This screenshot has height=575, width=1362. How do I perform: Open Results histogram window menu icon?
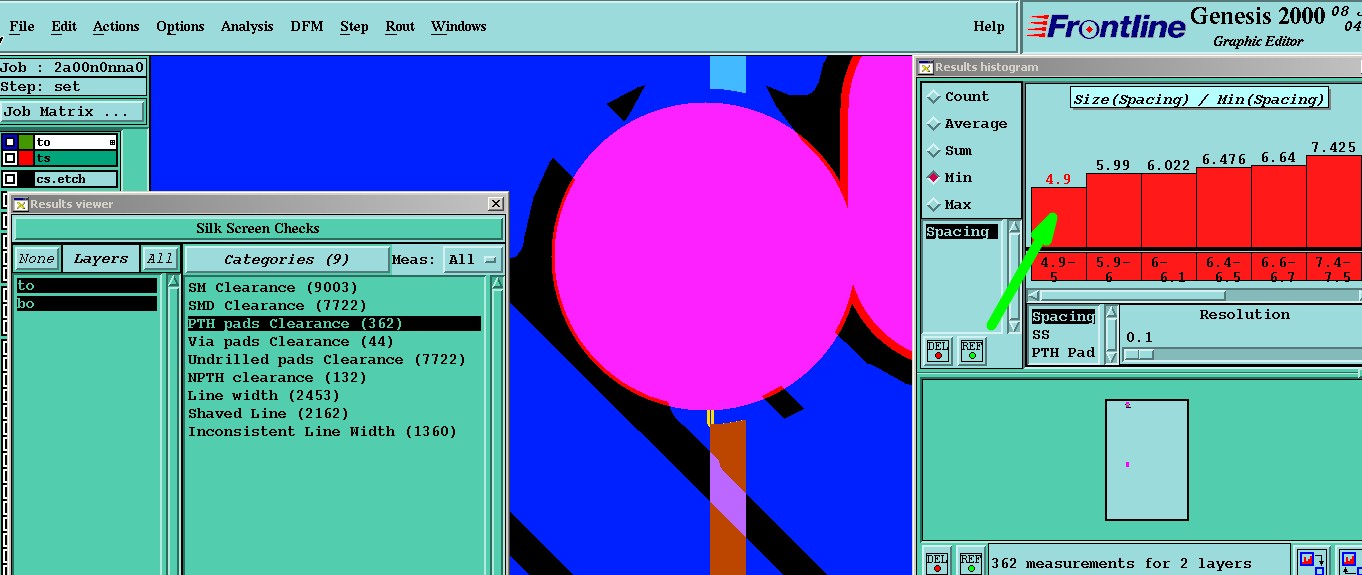point(926,67)
